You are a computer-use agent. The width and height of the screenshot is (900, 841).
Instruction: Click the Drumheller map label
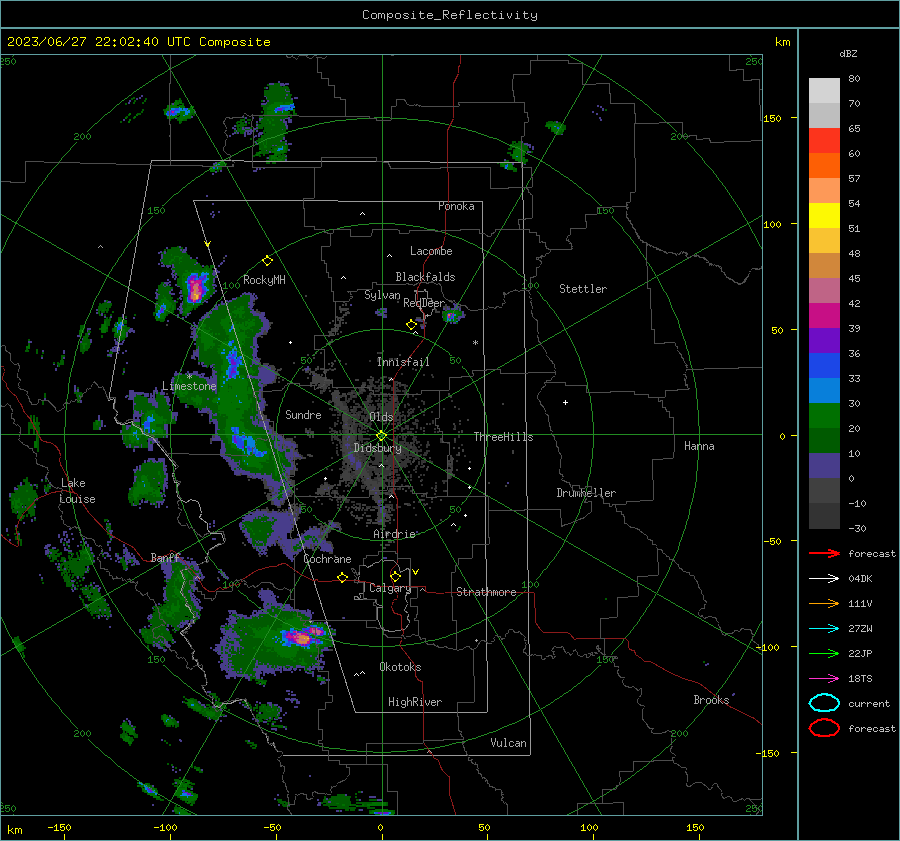586,493
